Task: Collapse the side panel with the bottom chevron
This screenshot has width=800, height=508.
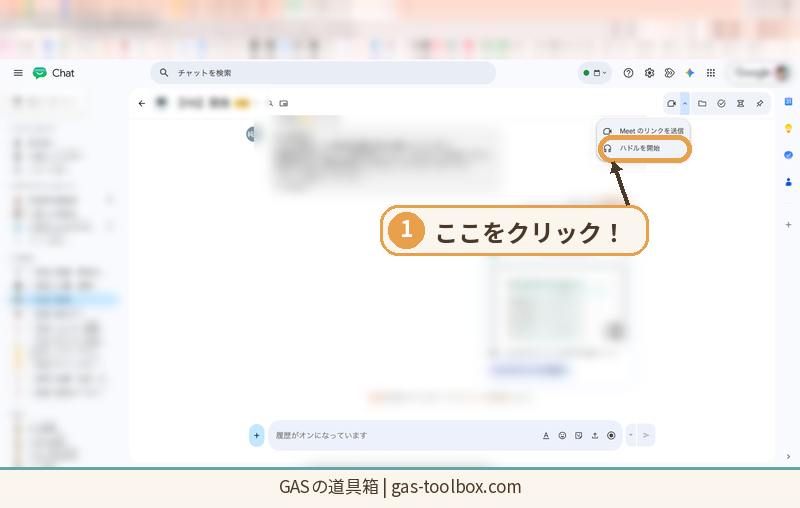Action: pos(788,456)
